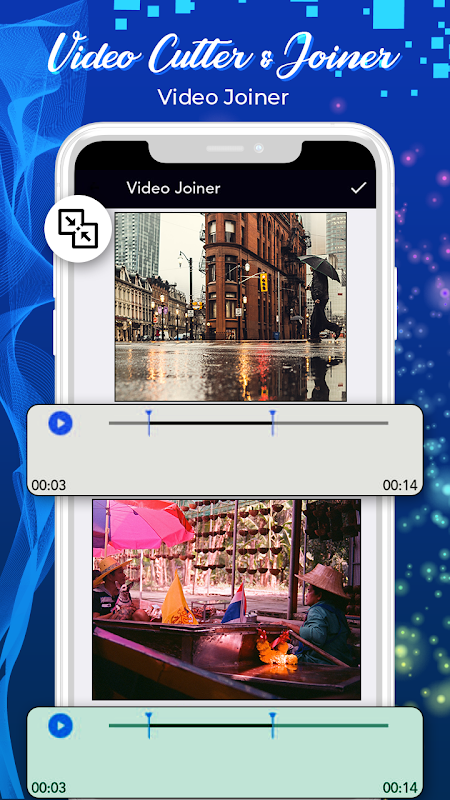Tap the phone's front camera lens
450x800 pixels.
[x=259, y=148]
